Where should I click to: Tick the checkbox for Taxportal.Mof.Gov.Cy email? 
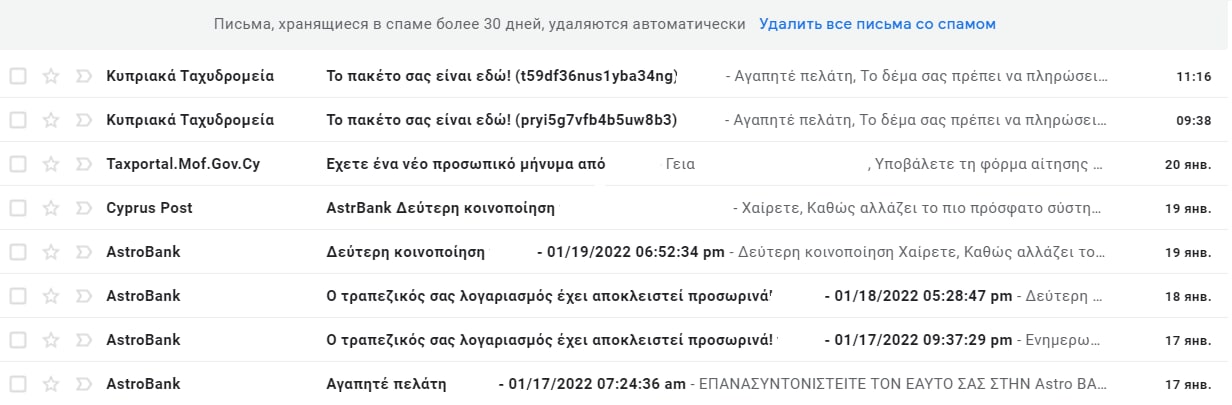point(18,164)
